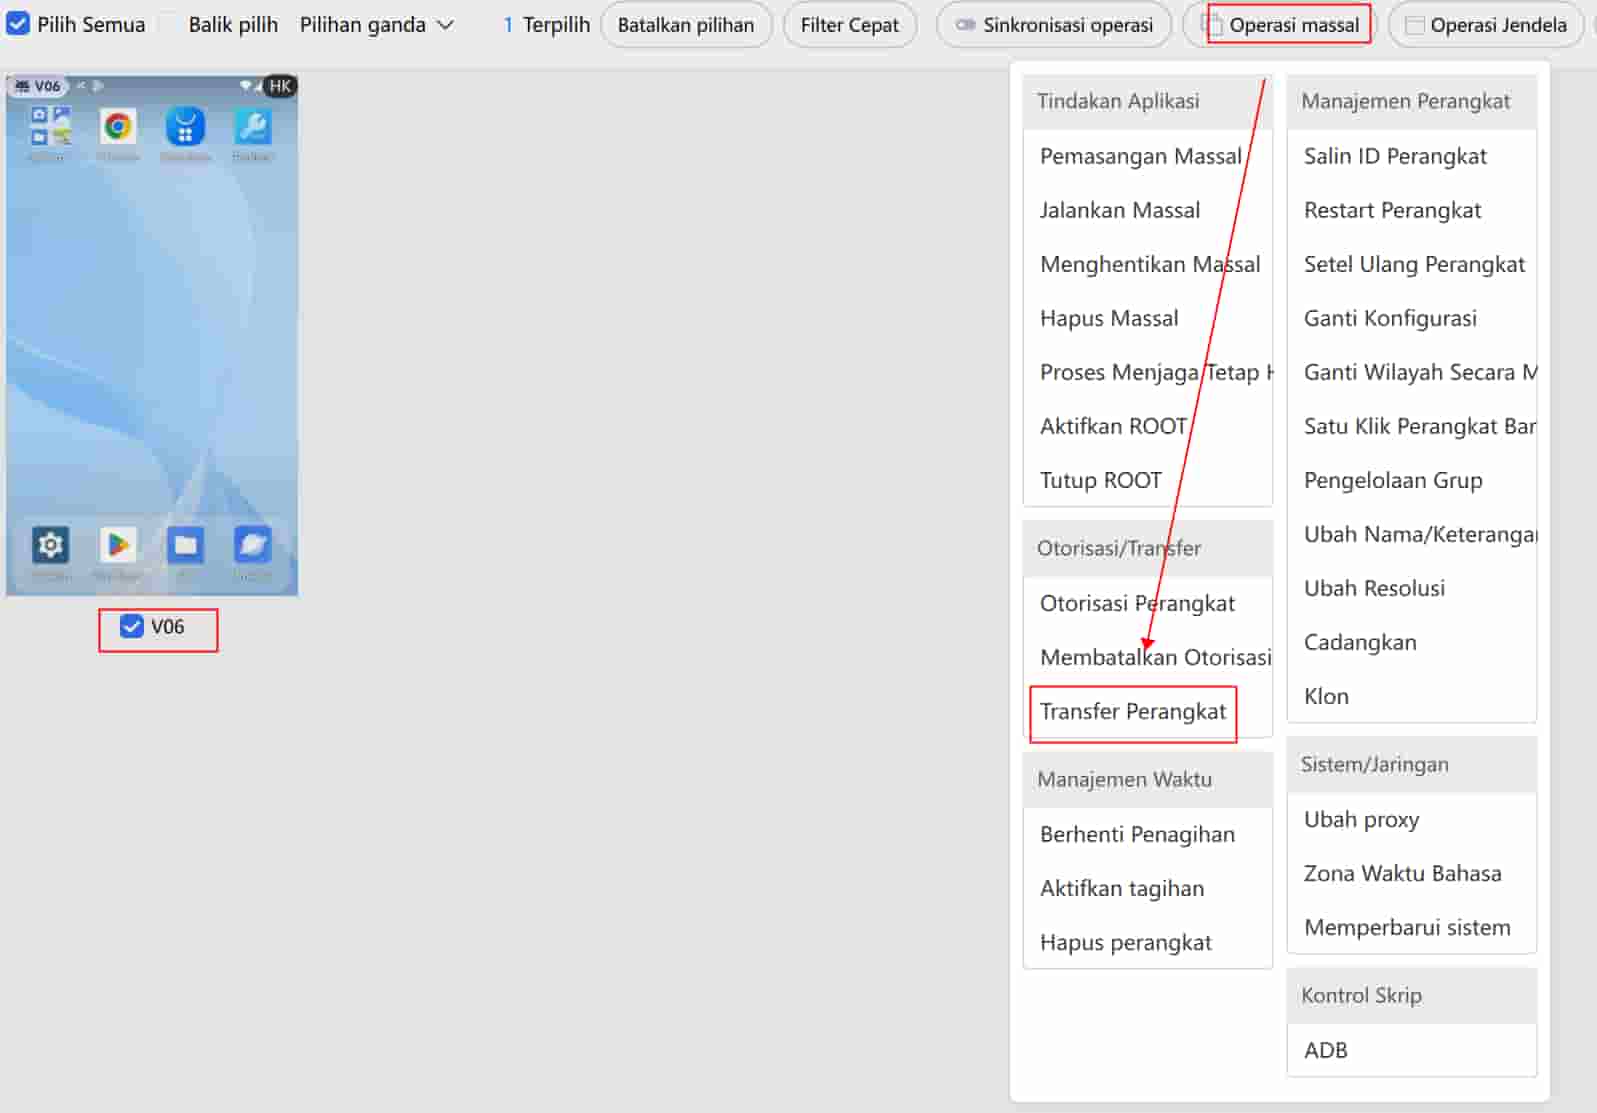
Task: Open Chrome on the V06 phone screen
Action: pyautogui.click(x=118, y=127)
